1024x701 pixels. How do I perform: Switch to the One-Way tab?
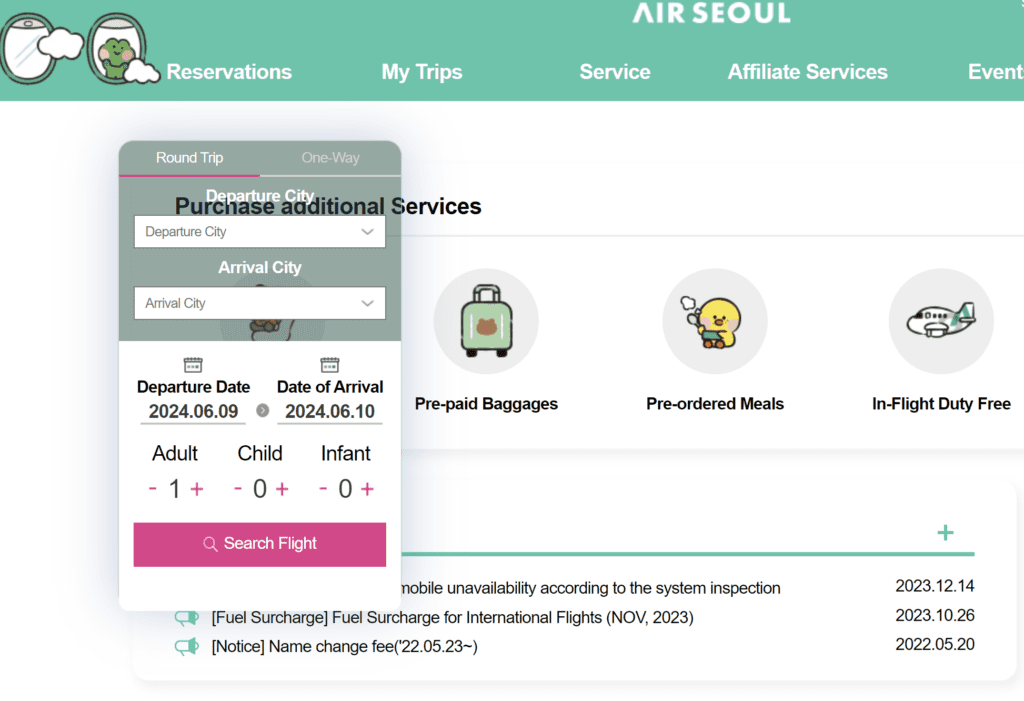[330, 158]
